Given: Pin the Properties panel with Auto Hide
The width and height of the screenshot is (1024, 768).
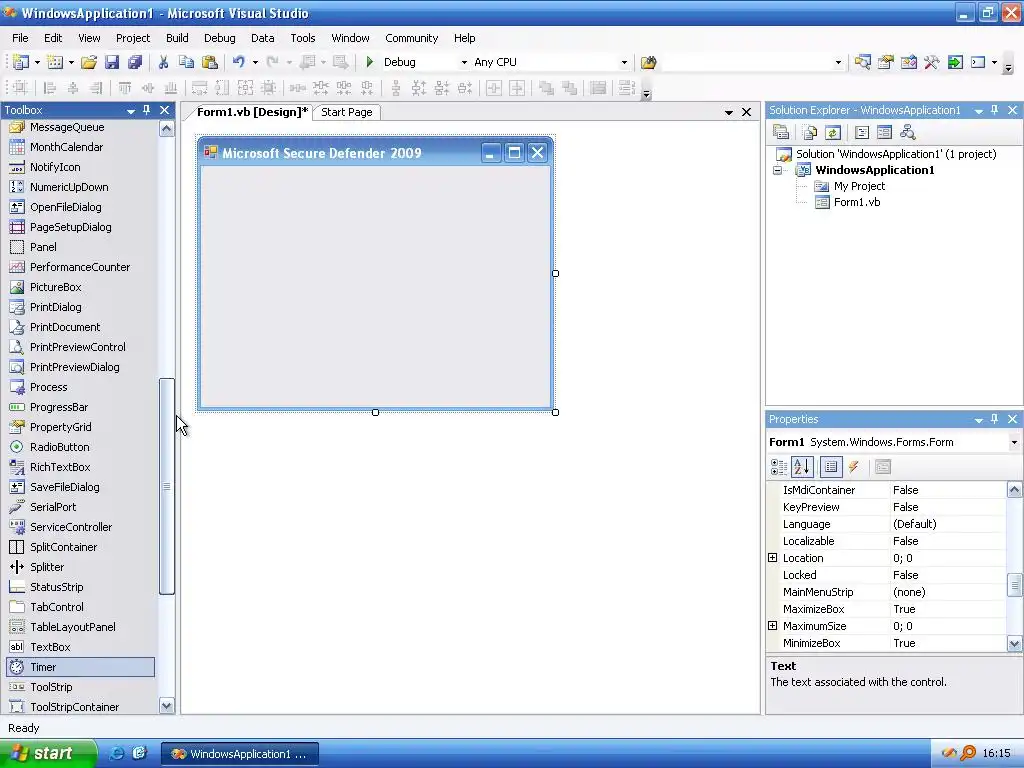Looking at the screenshot, I should [x=995, y=419].
